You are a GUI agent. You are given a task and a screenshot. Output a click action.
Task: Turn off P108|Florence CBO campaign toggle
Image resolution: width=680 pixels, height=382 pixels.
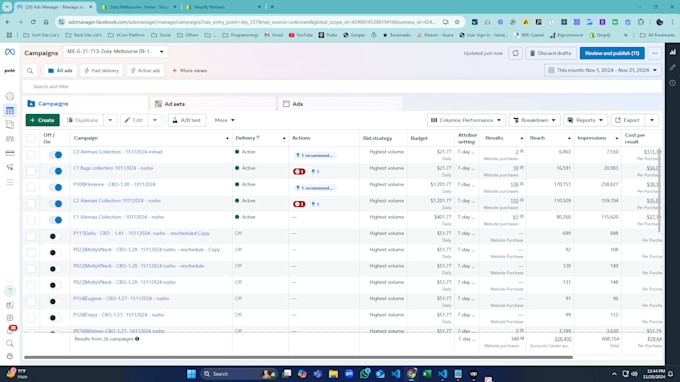[56, 187]
